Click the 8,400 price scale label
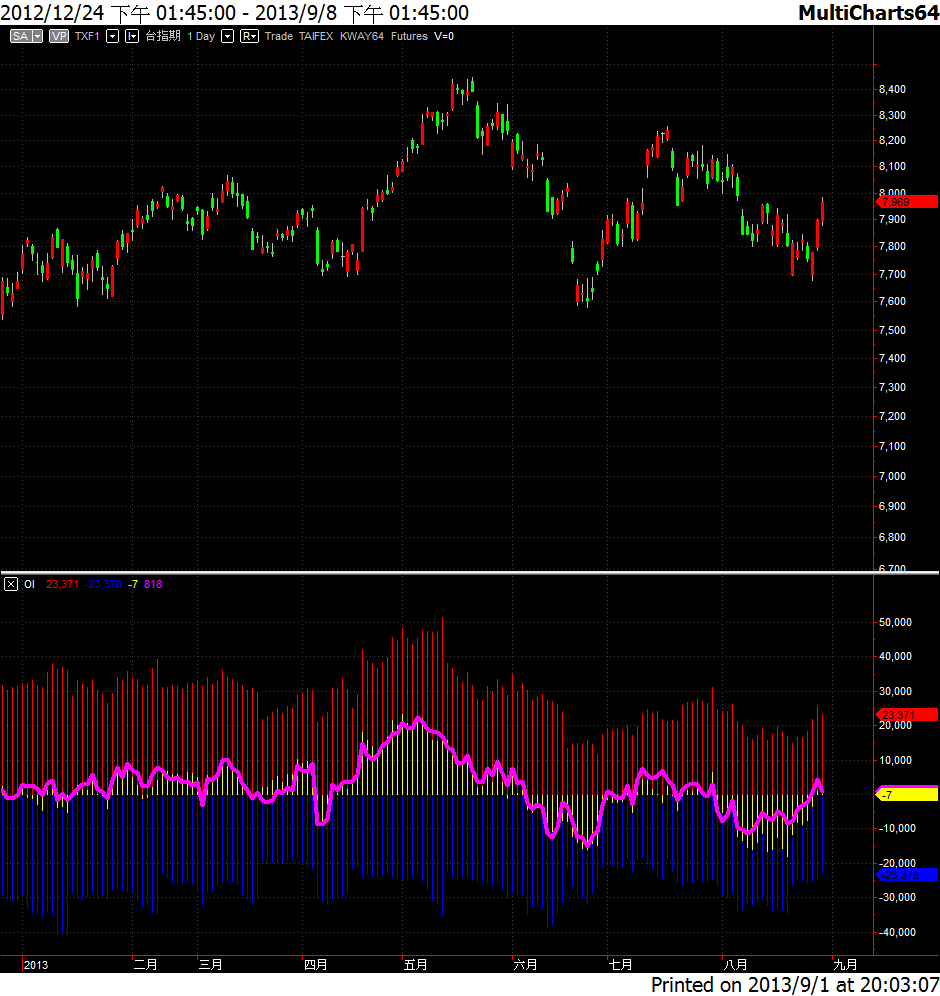940x996 pixels. point(892,89)
